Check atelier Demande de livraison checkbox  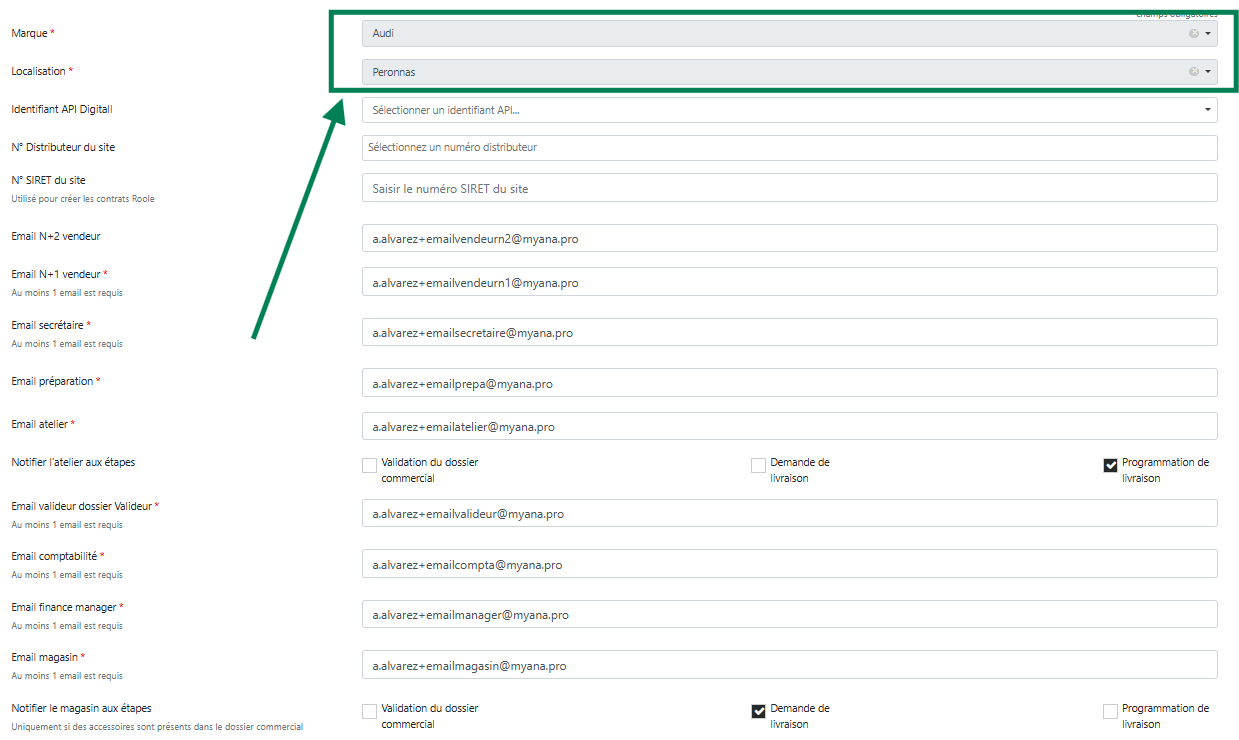tap(758, 465)
